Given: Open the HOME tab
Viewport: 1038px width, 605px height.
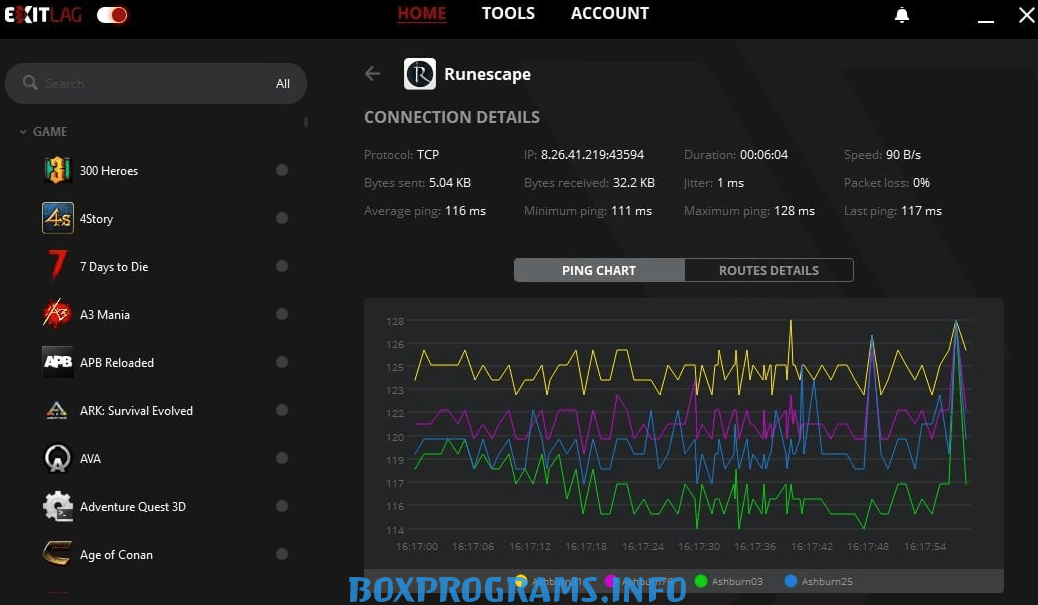Looking at the screenshot, I should pos(422,13).
